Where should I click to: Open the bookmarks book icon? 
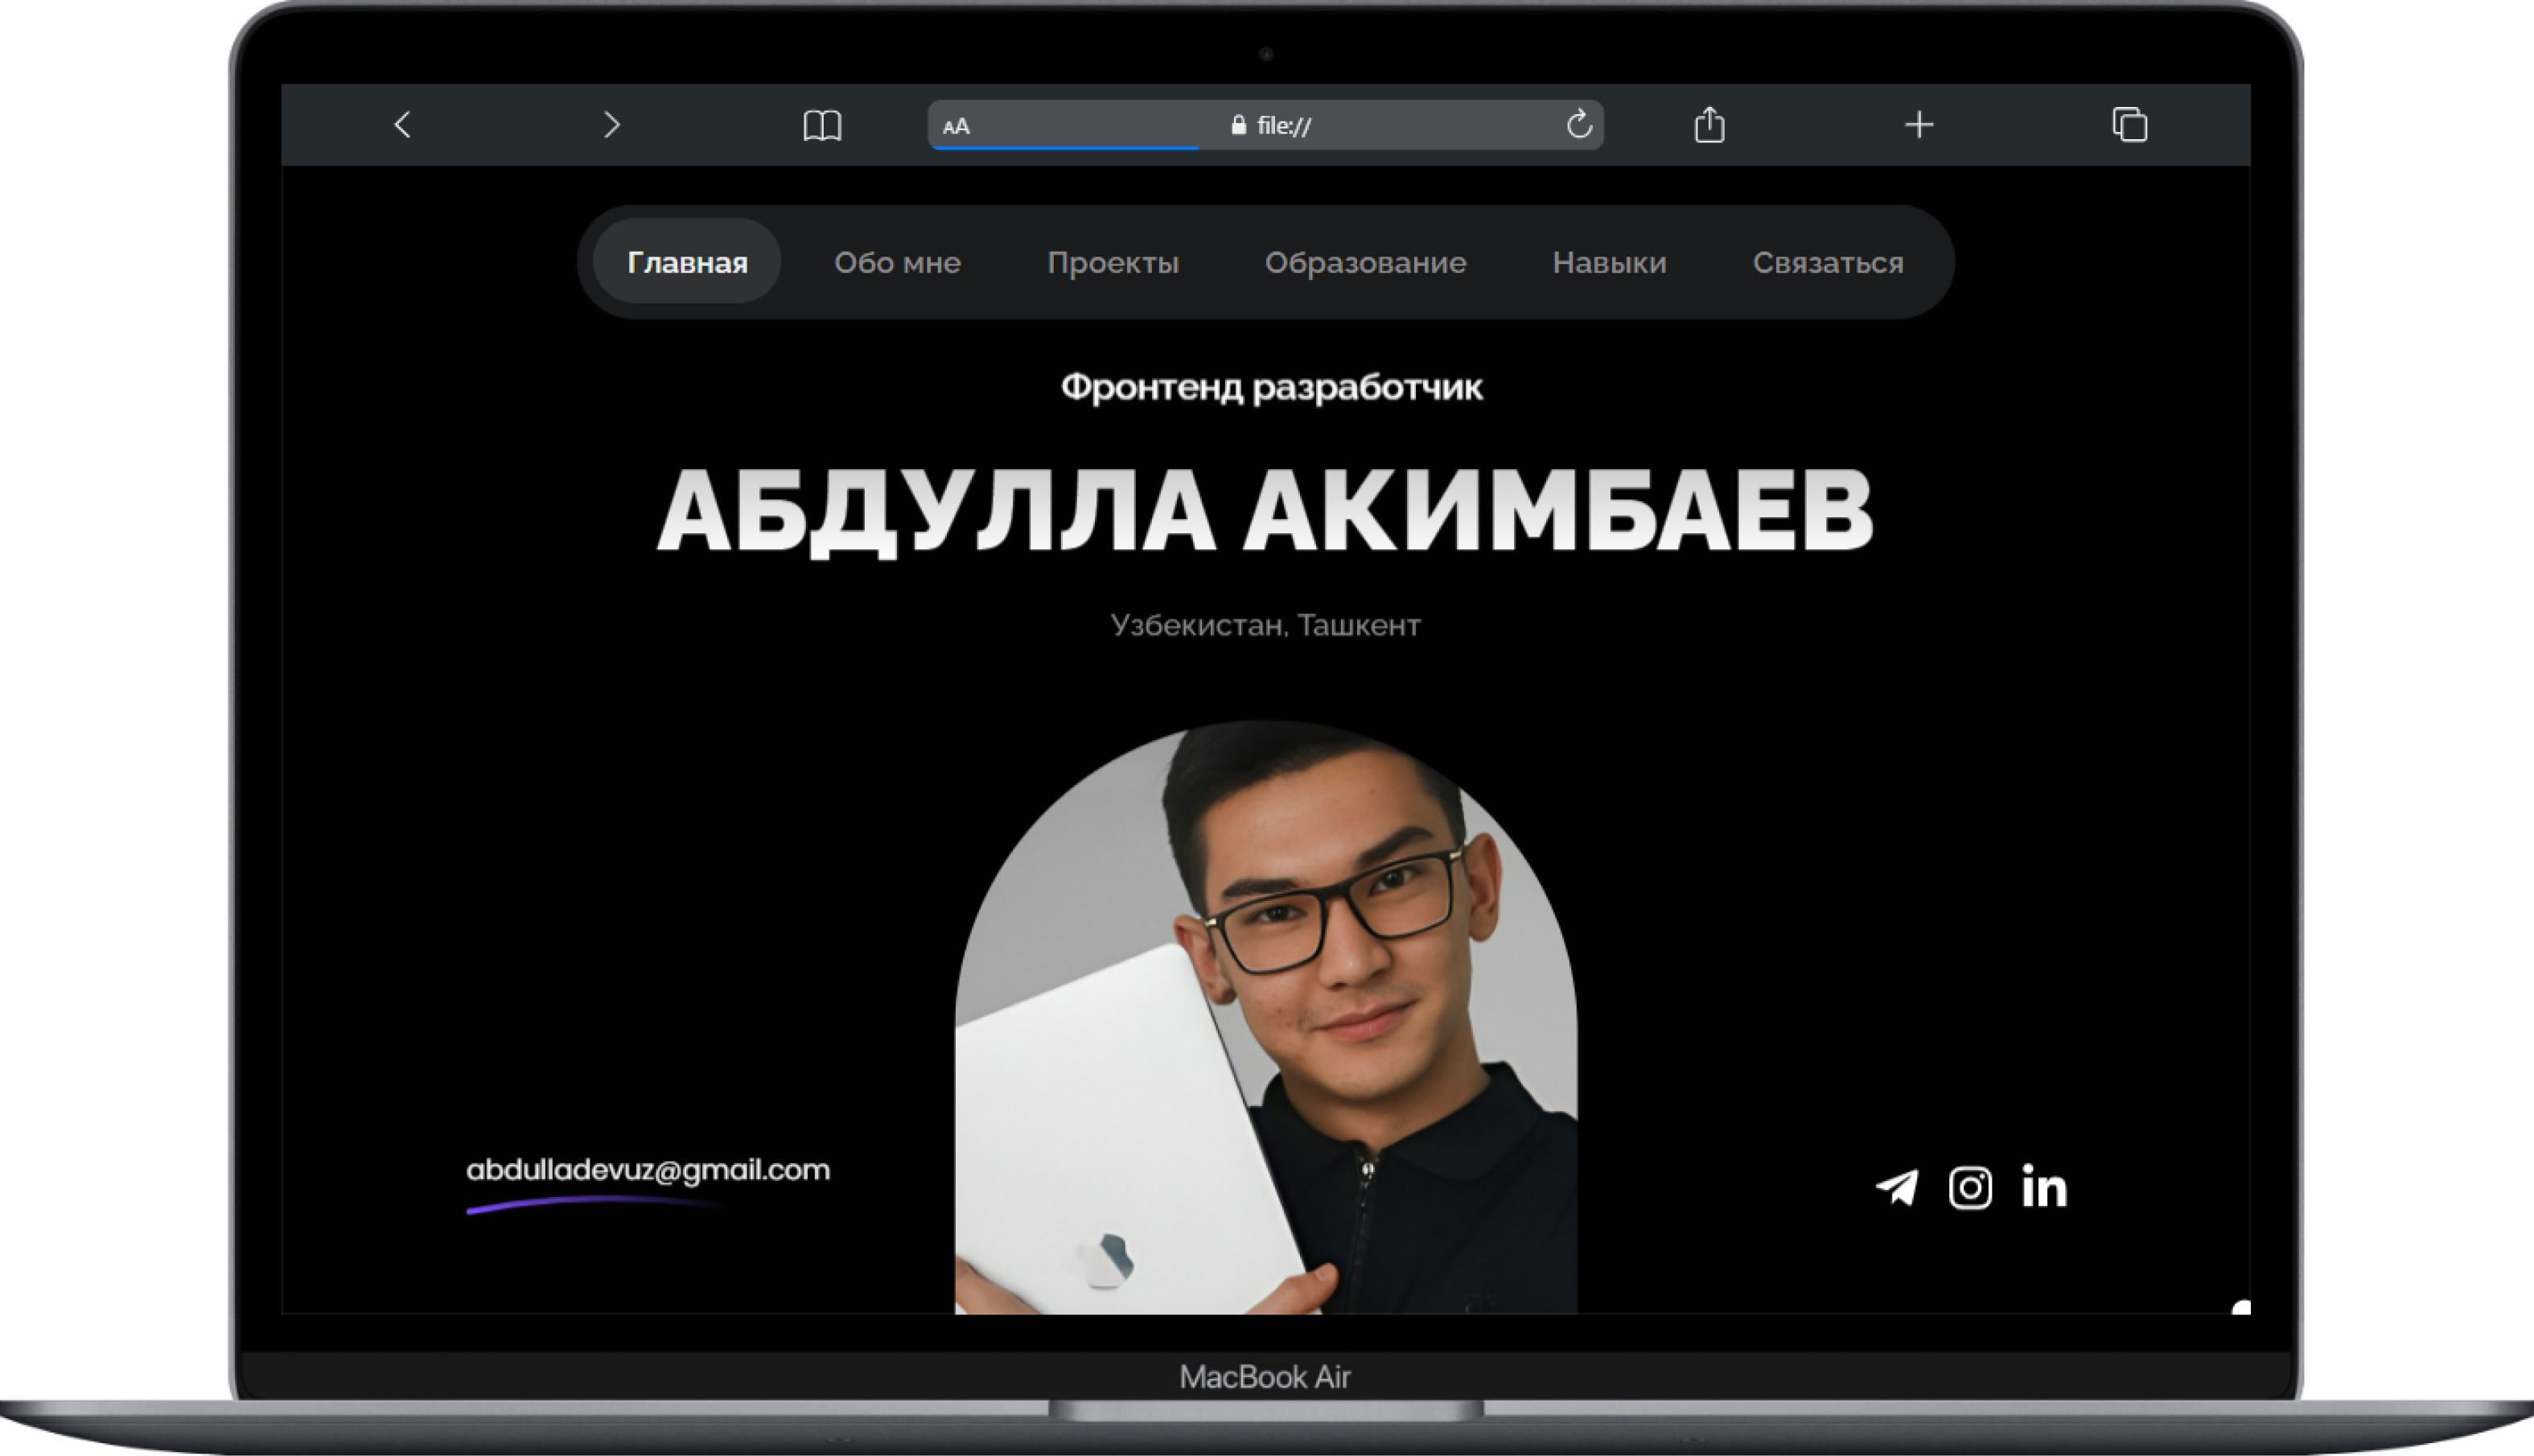coord(822,125)
